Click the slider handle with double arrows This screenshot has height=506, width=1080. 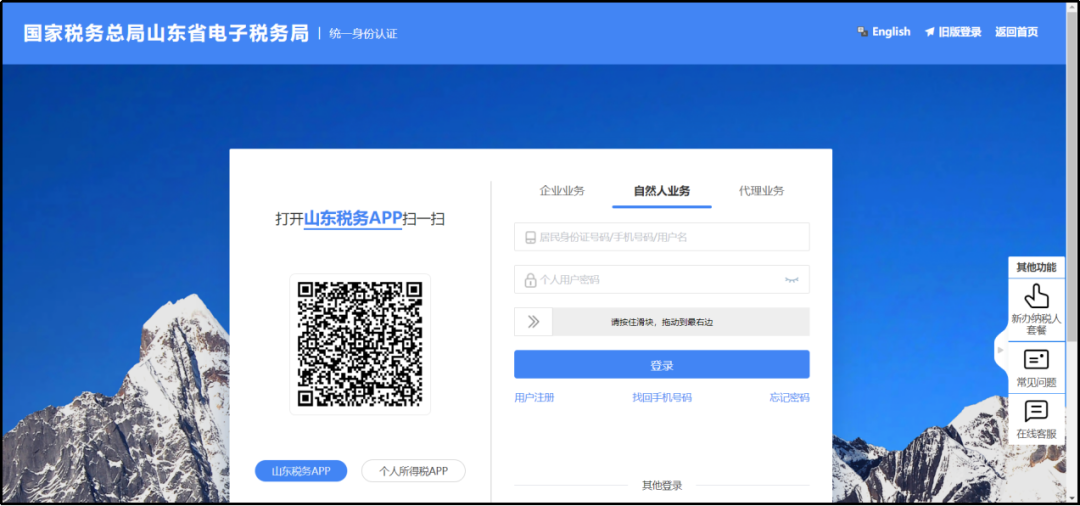point(533,321)
